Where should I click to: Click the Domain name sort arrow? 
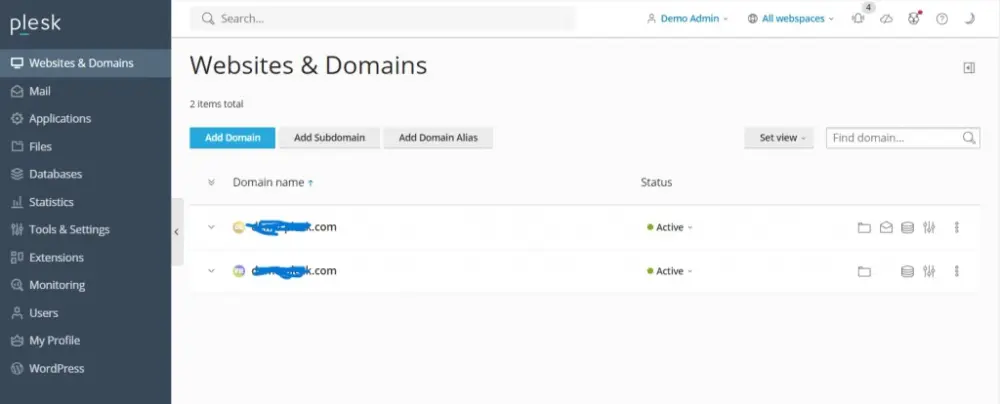(311, 183)
